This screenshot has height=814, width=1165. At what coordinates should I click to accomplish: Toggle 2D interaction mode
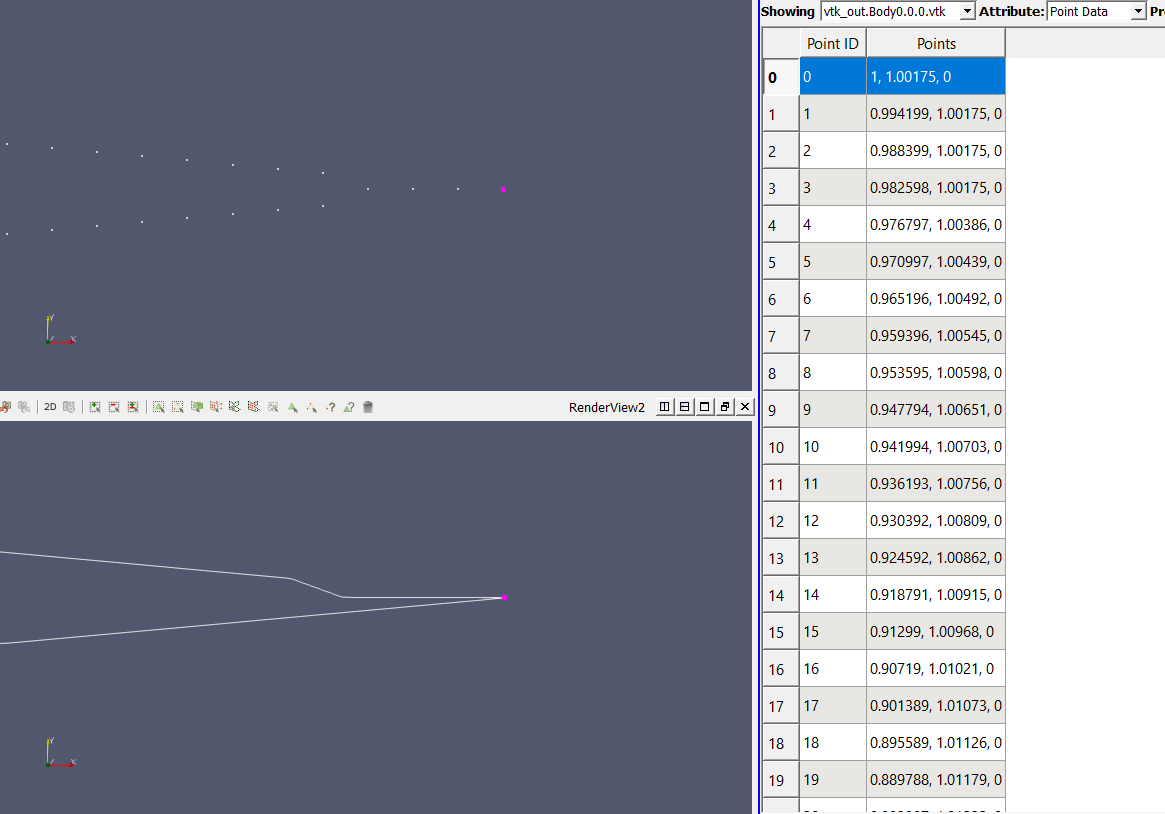(49, 407)
